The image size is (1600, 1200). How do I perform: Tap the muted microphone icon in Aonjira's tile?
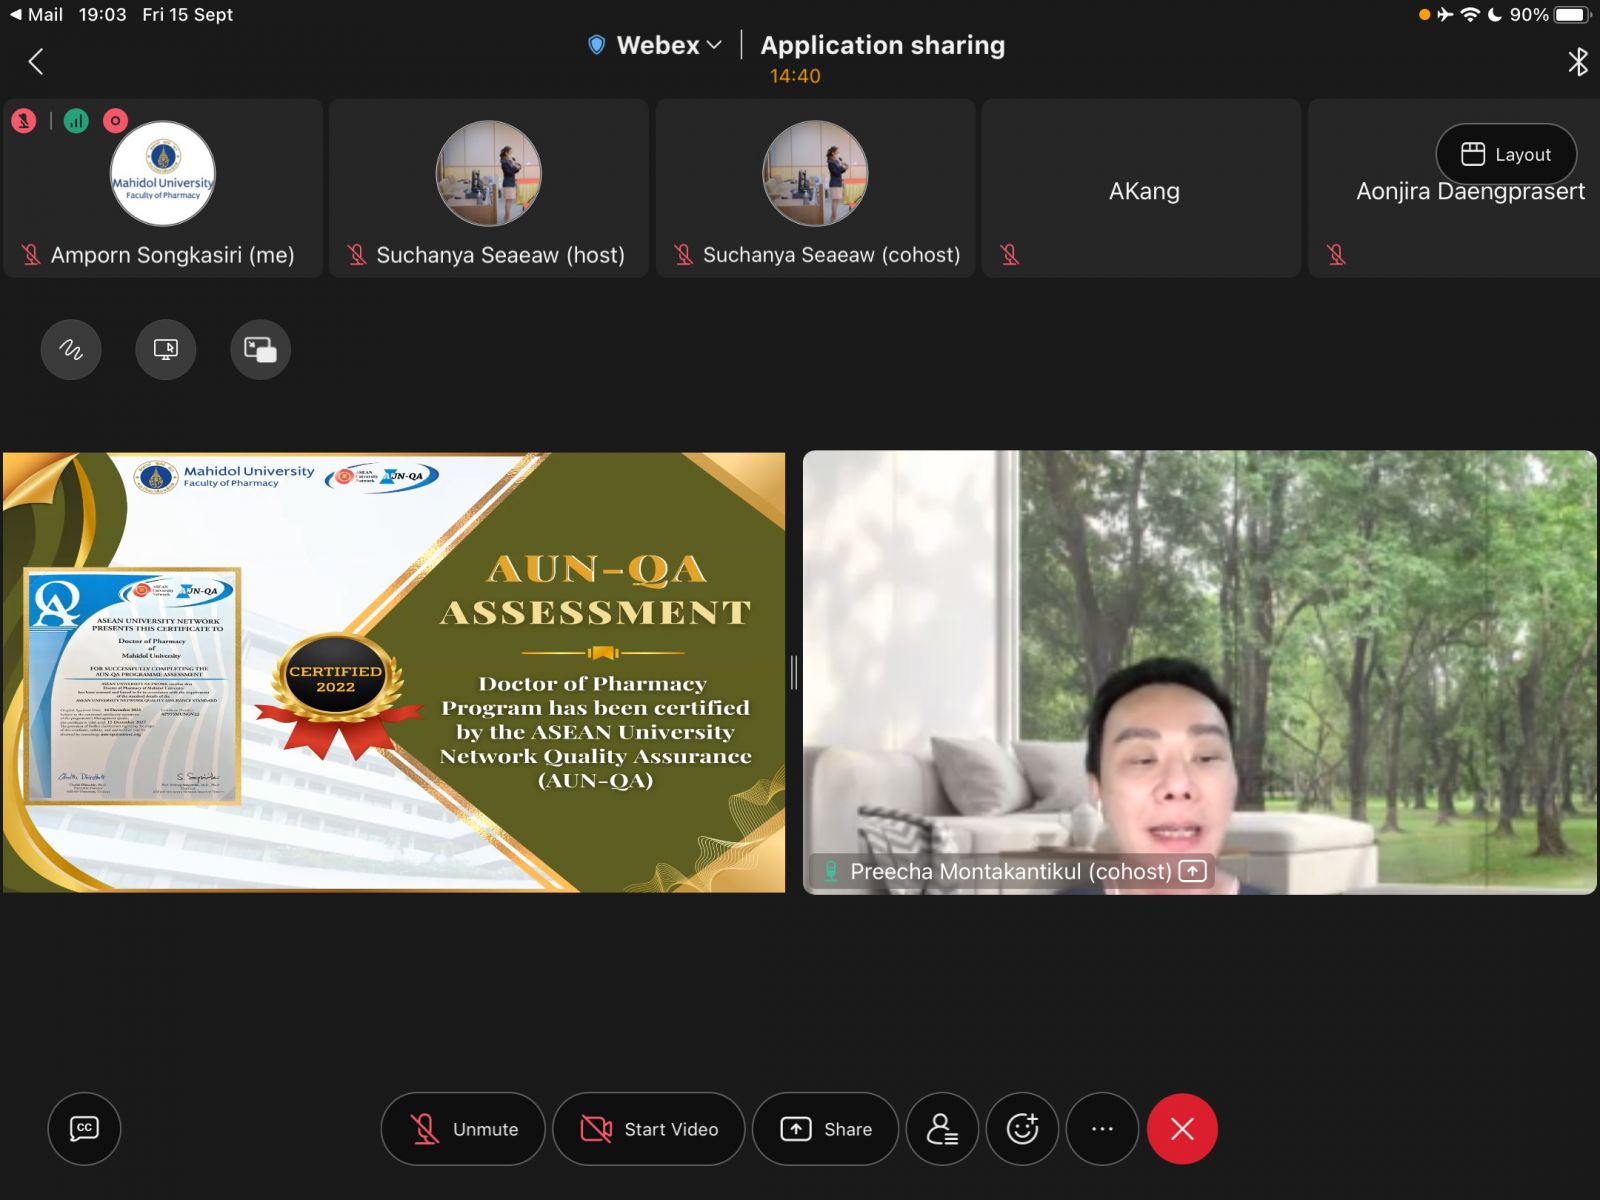point(1336,255)
